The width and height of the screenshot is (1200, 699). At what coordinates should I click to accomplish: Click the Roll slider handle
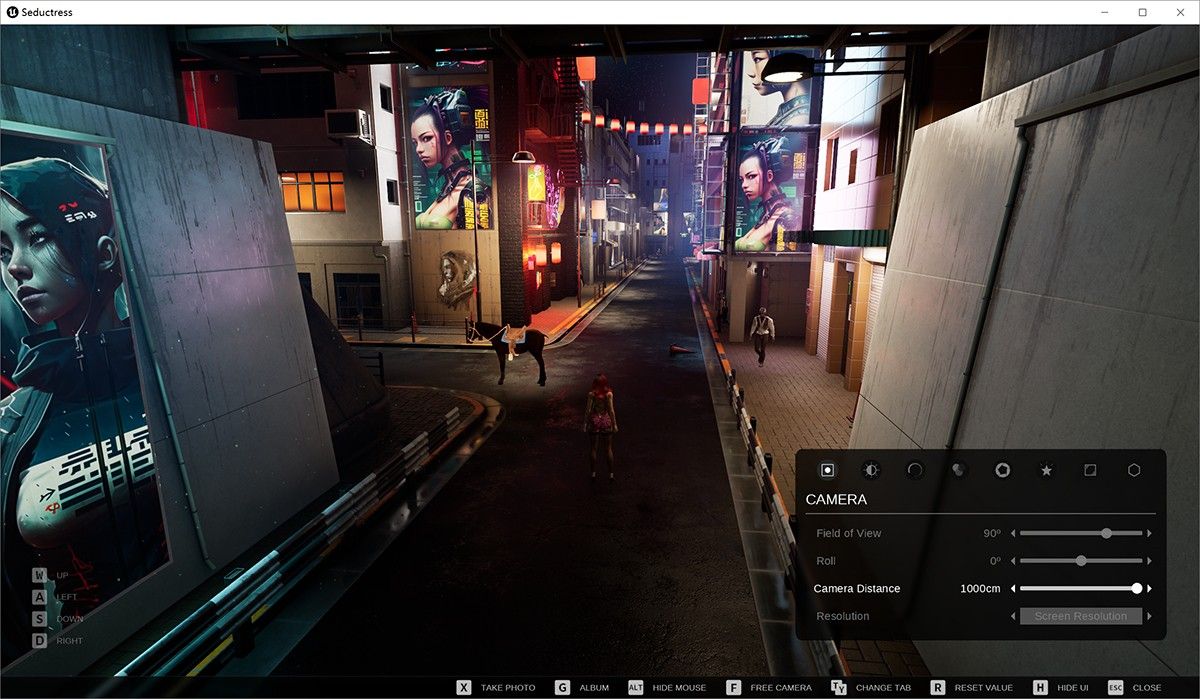[1081, 561]
